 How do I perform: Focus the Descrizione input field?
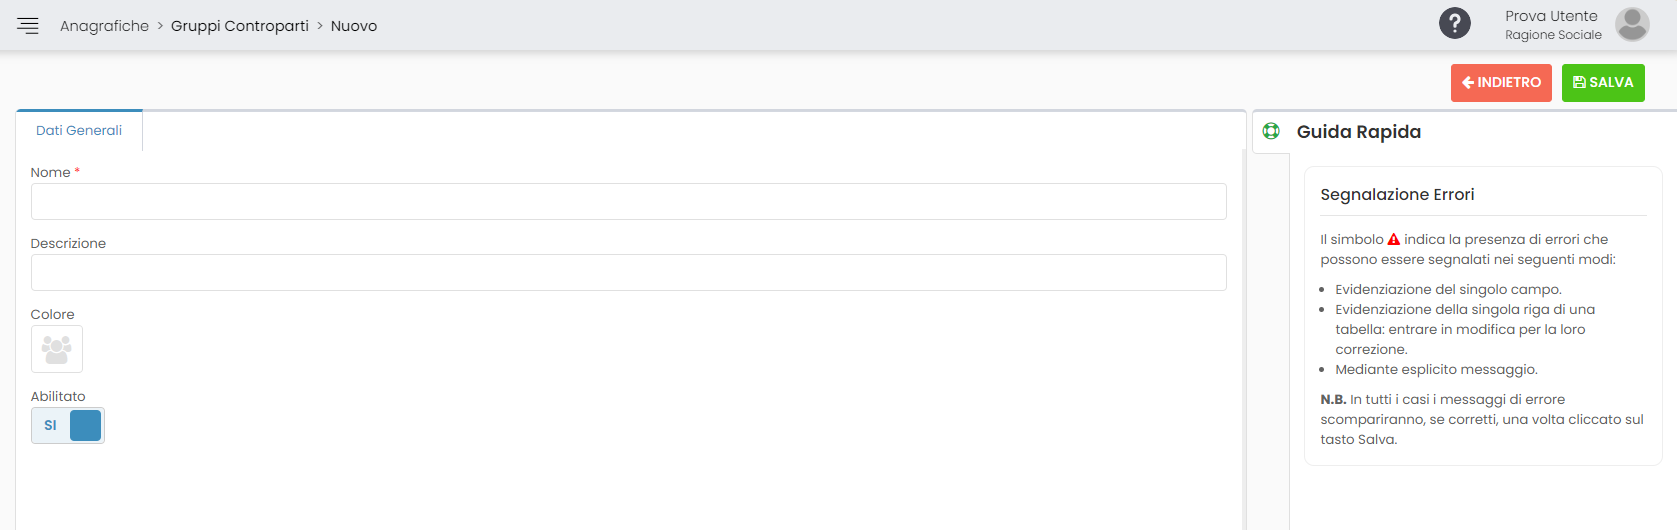click(x=628, y=272)
